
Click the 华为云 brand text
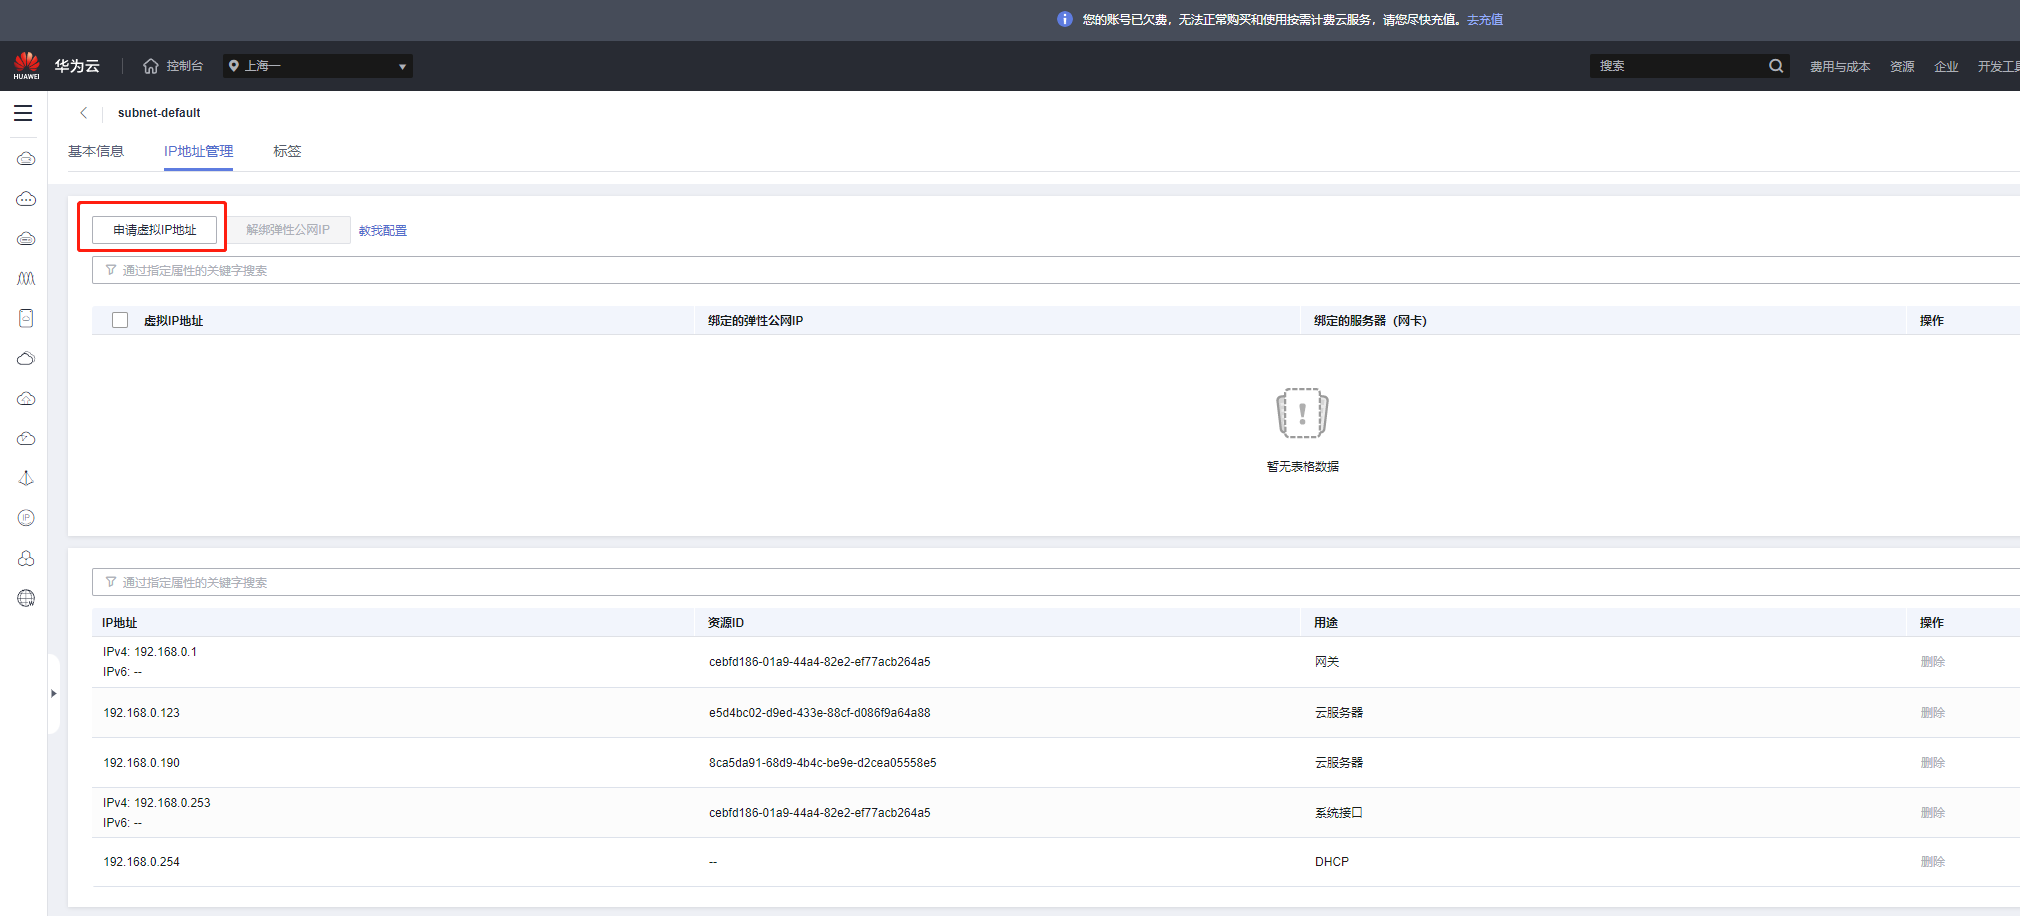pyautogui.click(x=77, y=66)
